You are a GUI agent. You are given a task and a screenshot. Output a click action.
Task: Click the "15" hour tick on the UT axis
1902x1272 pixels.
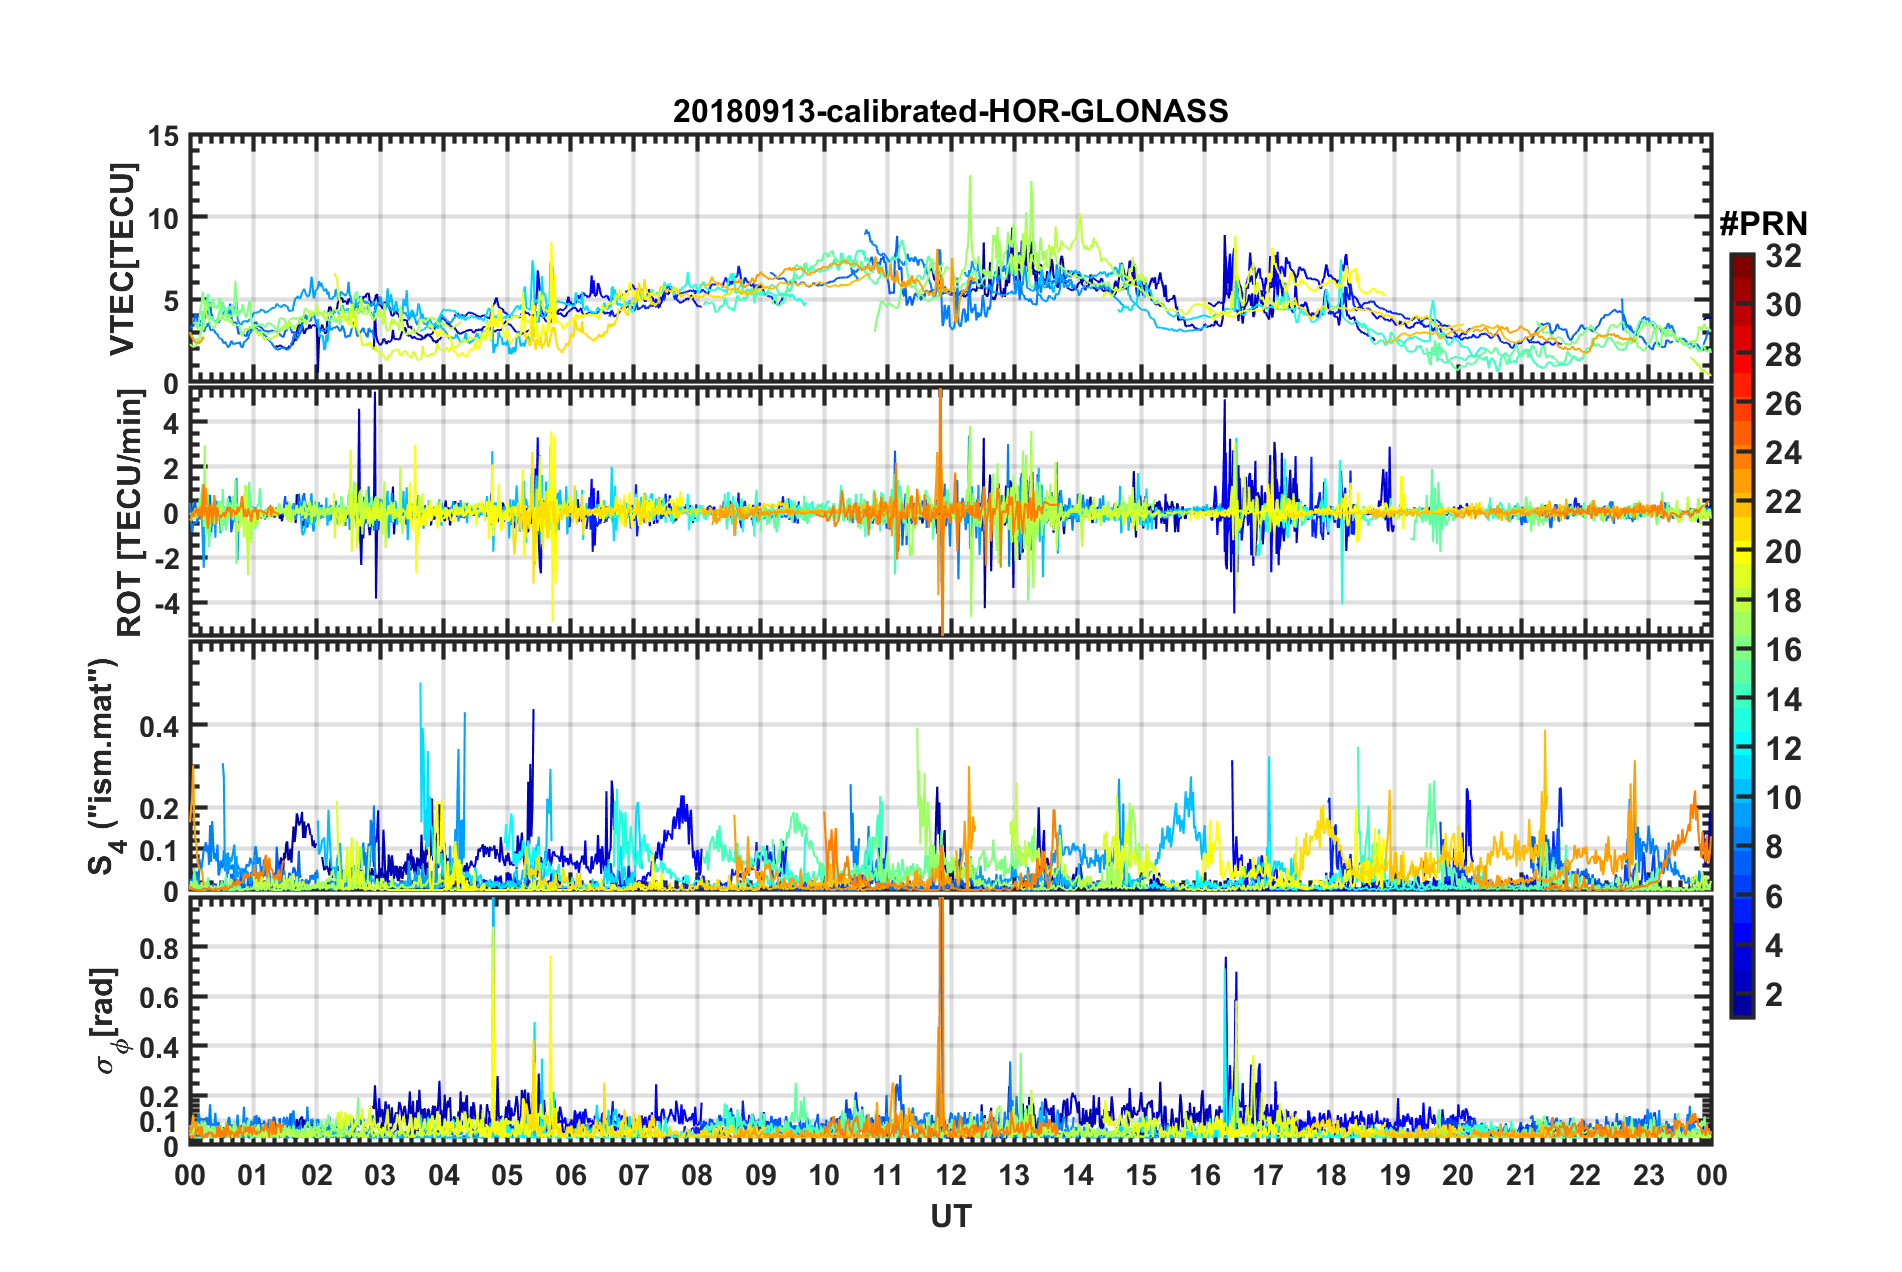coord(1141,1175)
